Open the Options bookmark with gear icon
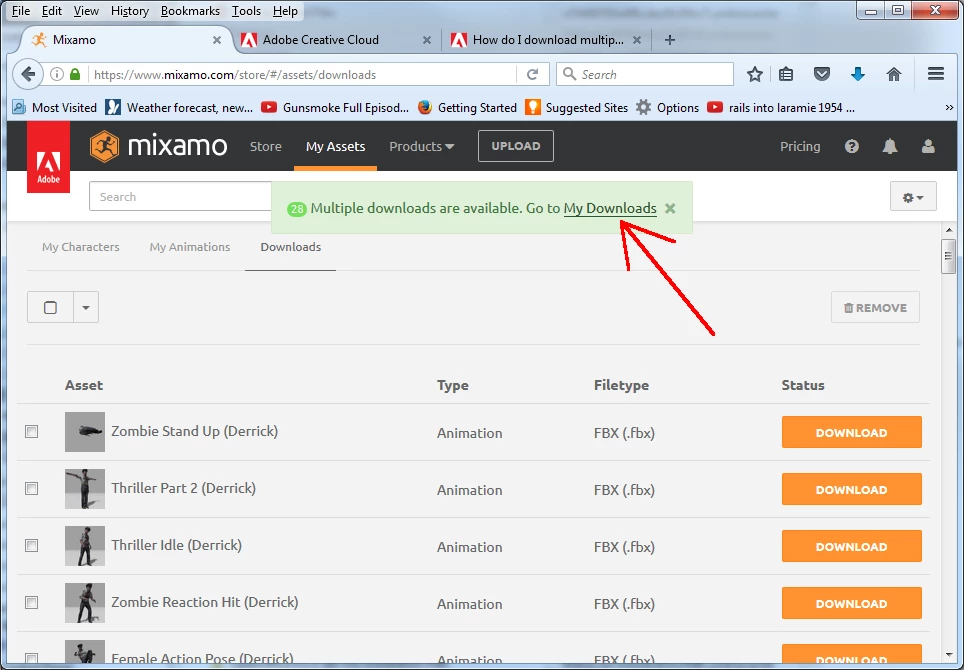 coord(668,108)
